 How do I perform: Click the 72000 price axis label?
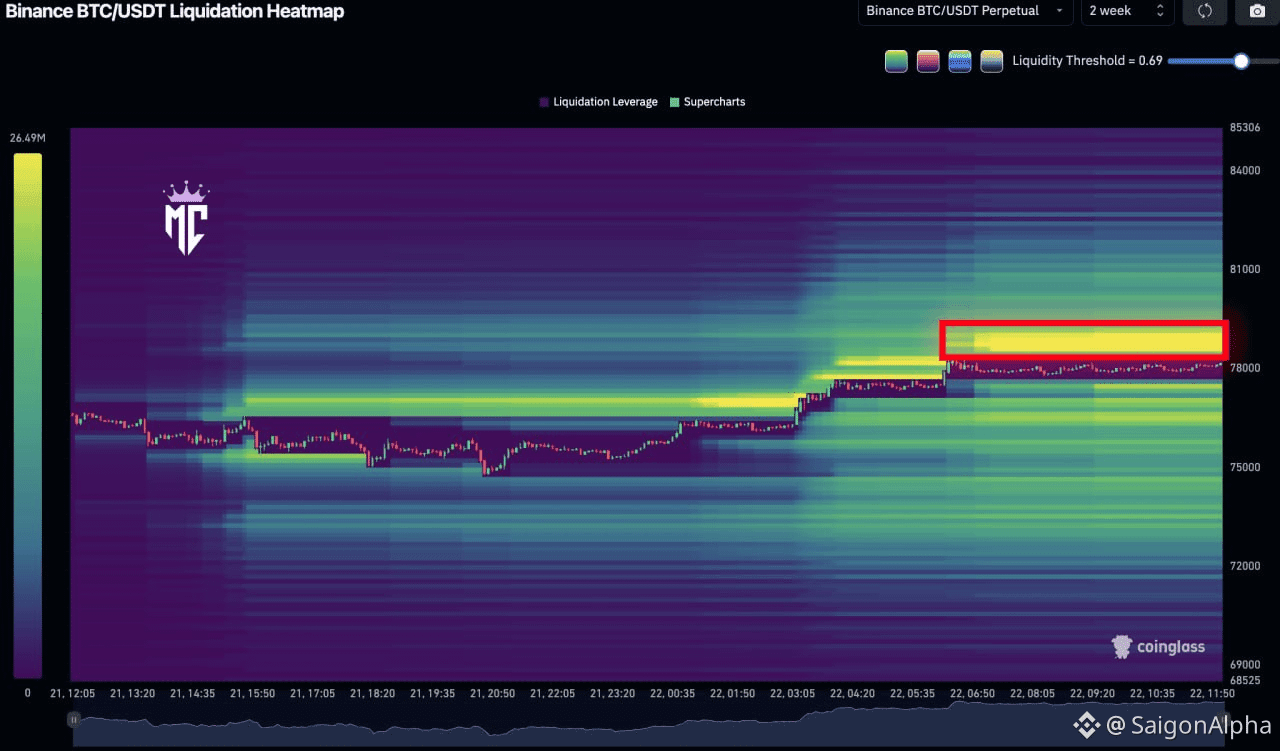[x=1245, y=566]
